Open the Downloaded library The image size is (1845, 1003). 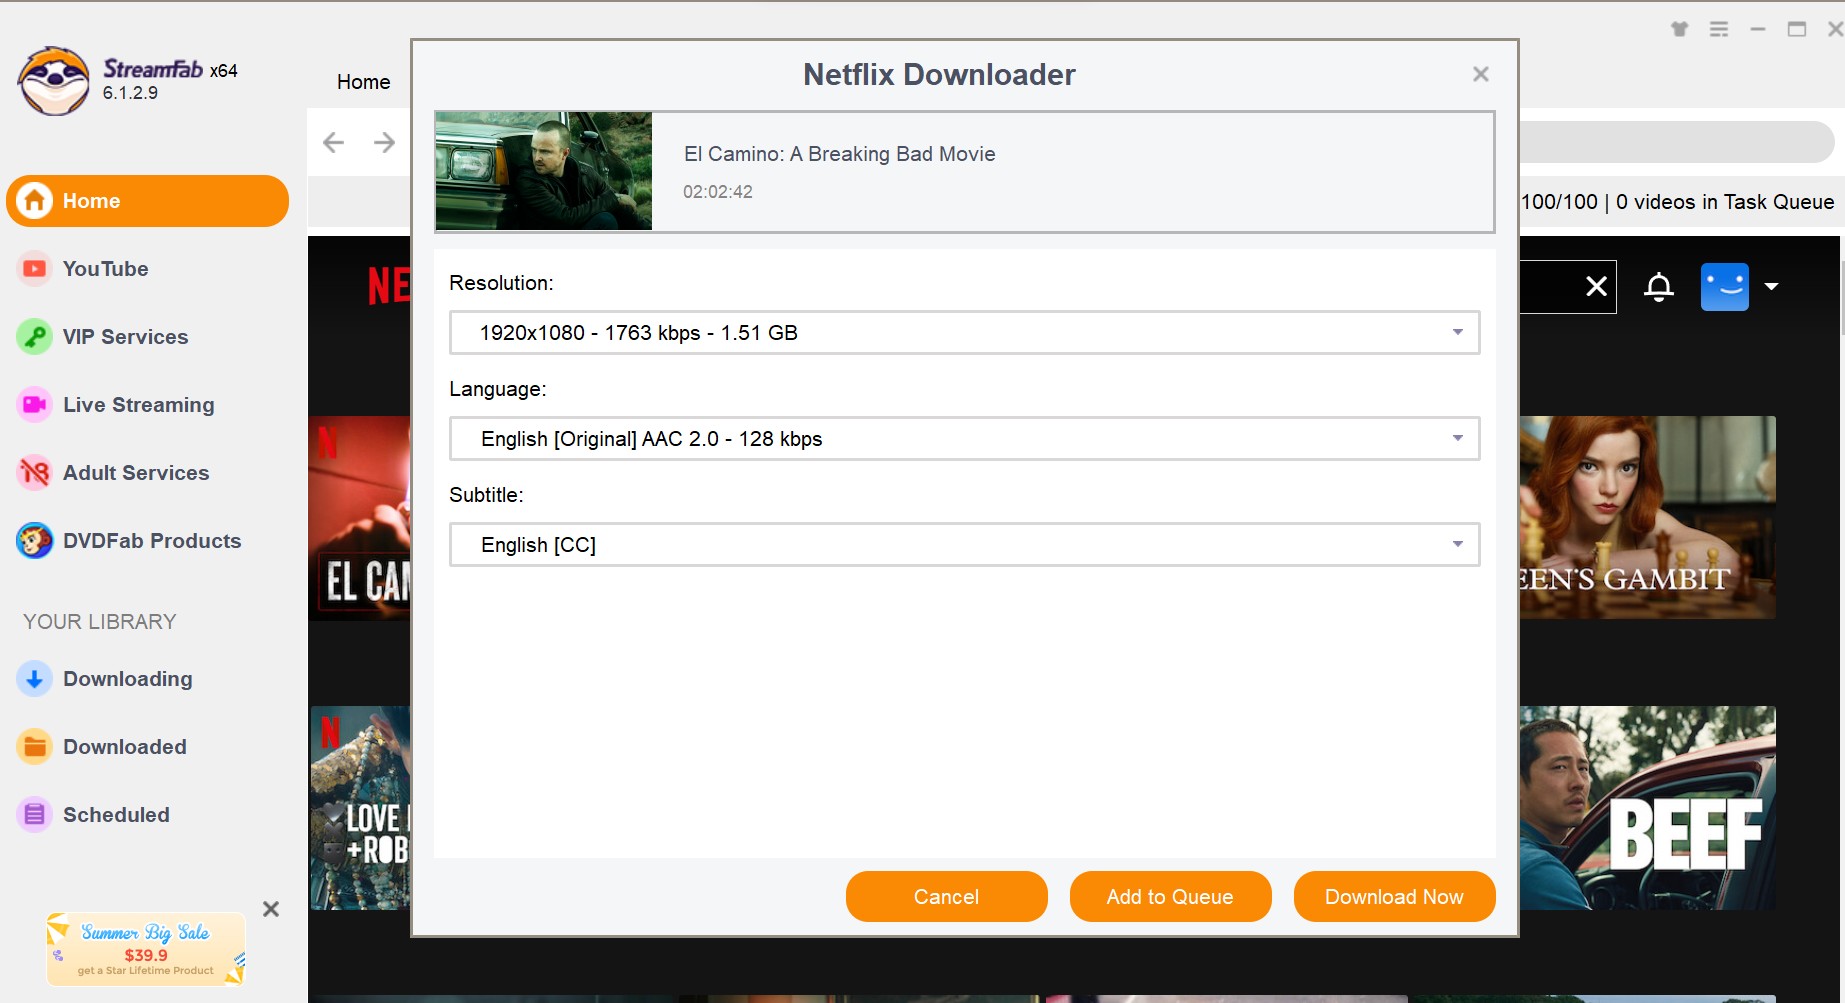pyautogui.click(x=124, y=747)
